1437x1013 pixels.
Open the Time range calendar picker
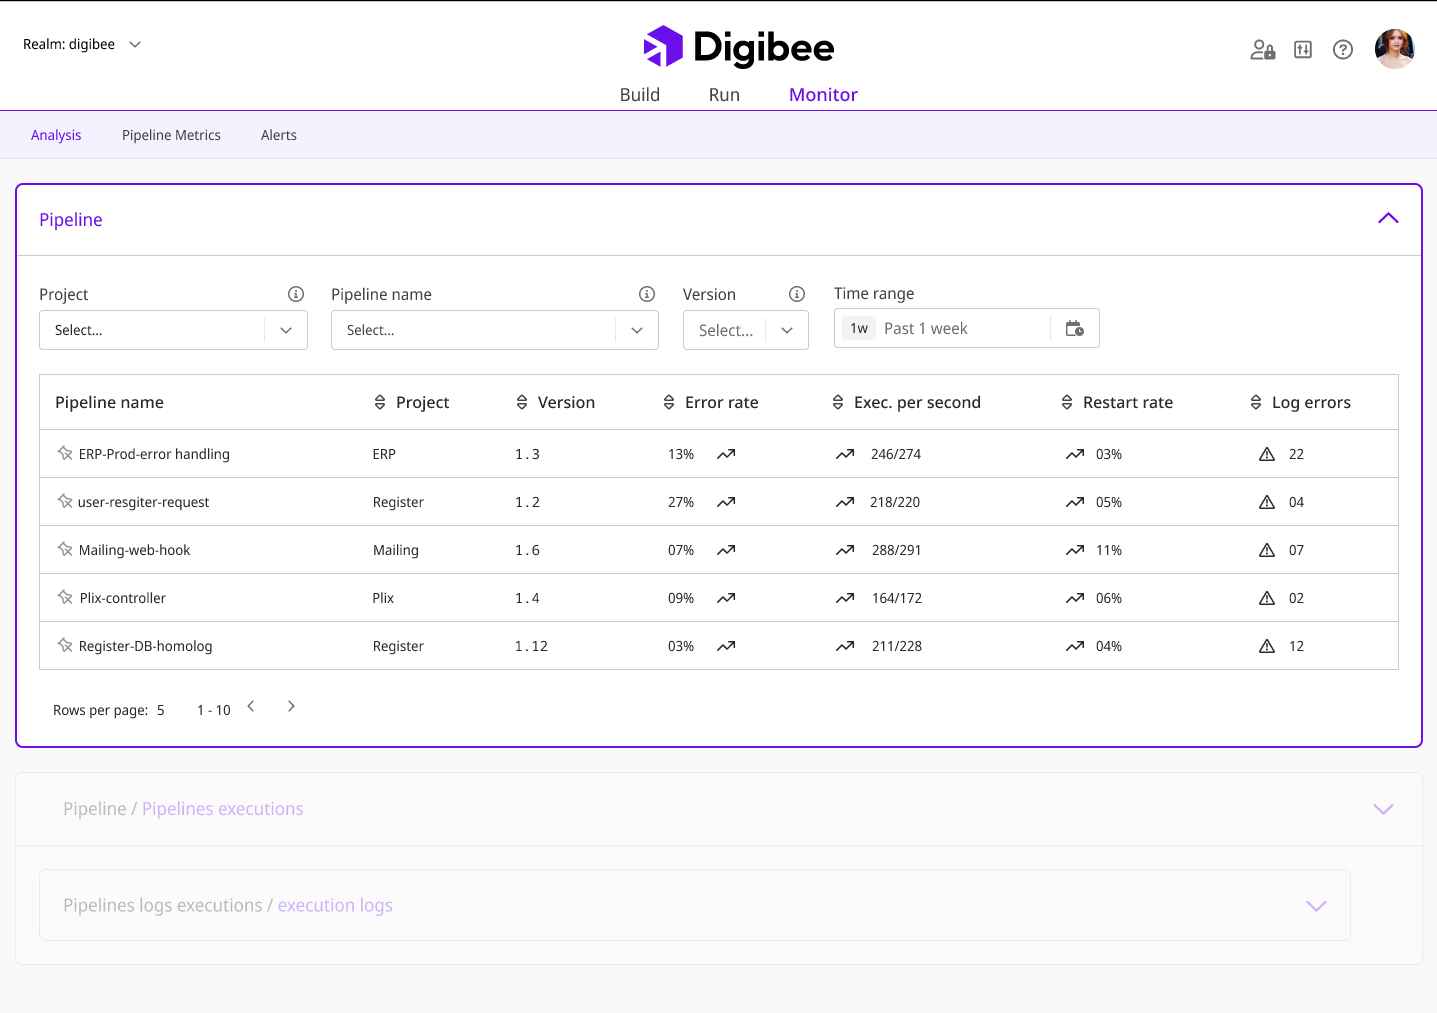(1075, 329)
